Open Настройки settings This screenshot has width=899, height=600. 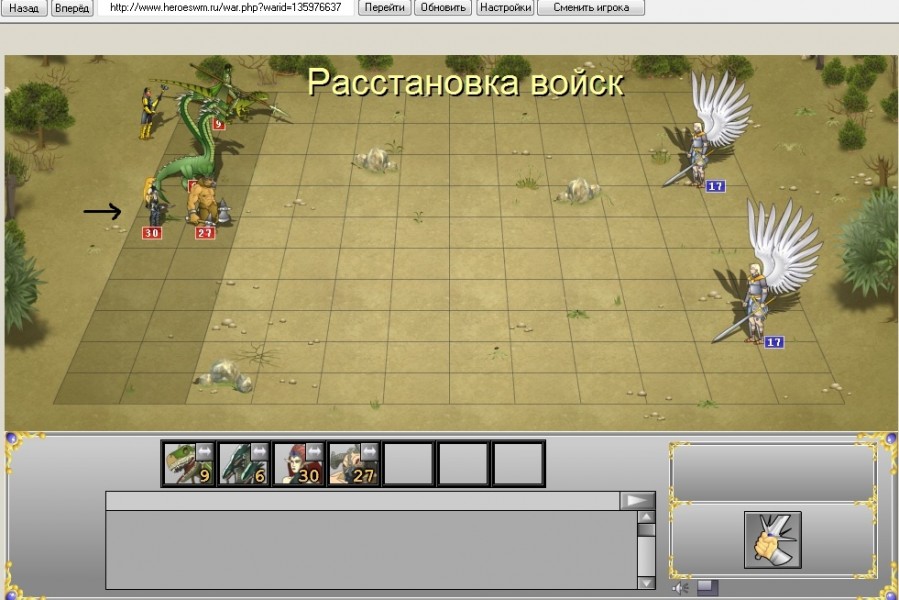(505, 7)
